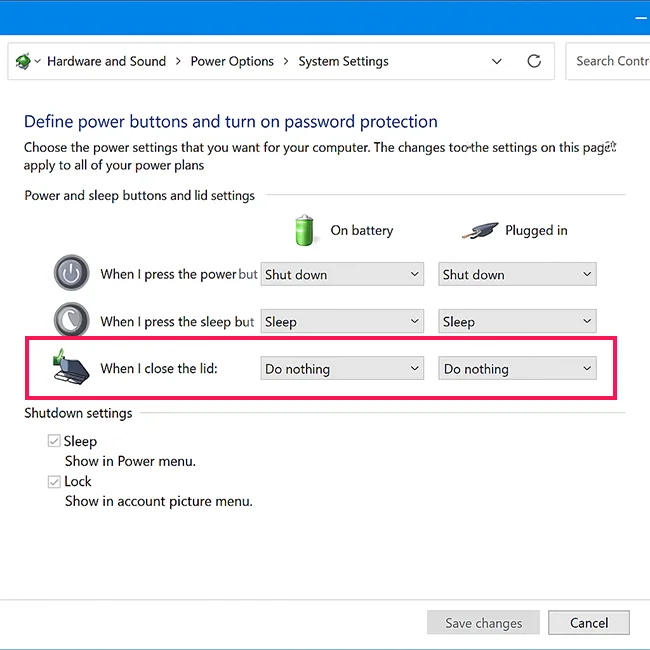Click the Control Panel icon in address bar
Screen dimensions: 650x650
23,61
